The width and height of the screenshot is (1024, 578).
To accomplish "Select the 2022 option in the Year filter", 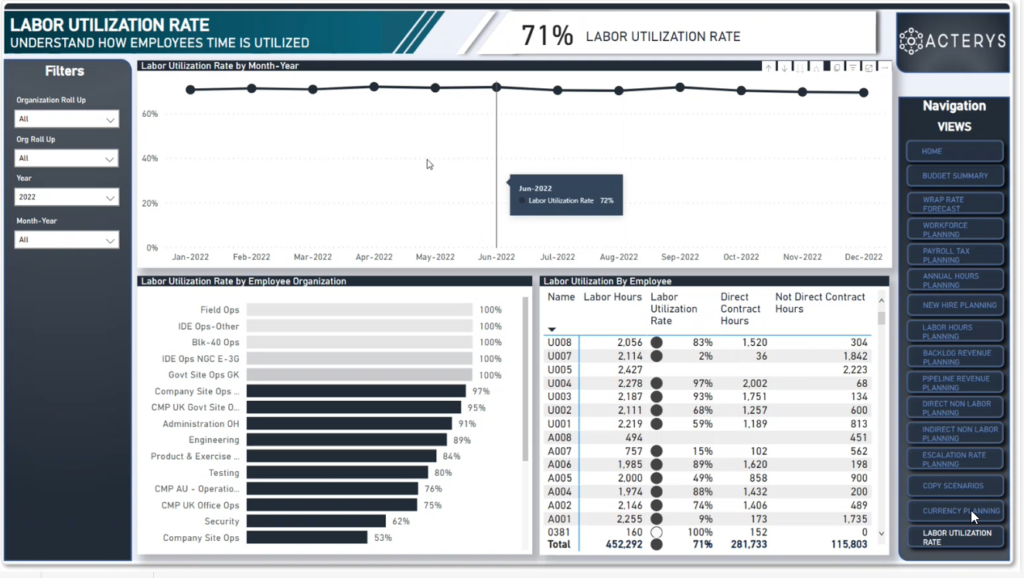I will coord(66,196).
